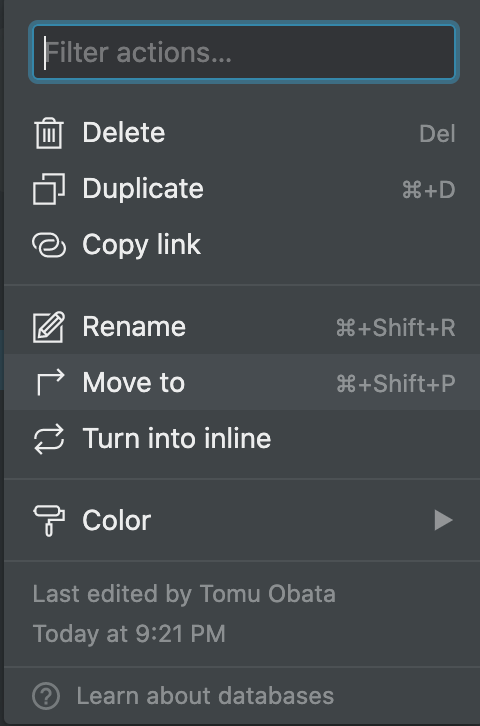Click the trash can Delete icon
Screen dimensions: 480x726
(x=49, y=133)
